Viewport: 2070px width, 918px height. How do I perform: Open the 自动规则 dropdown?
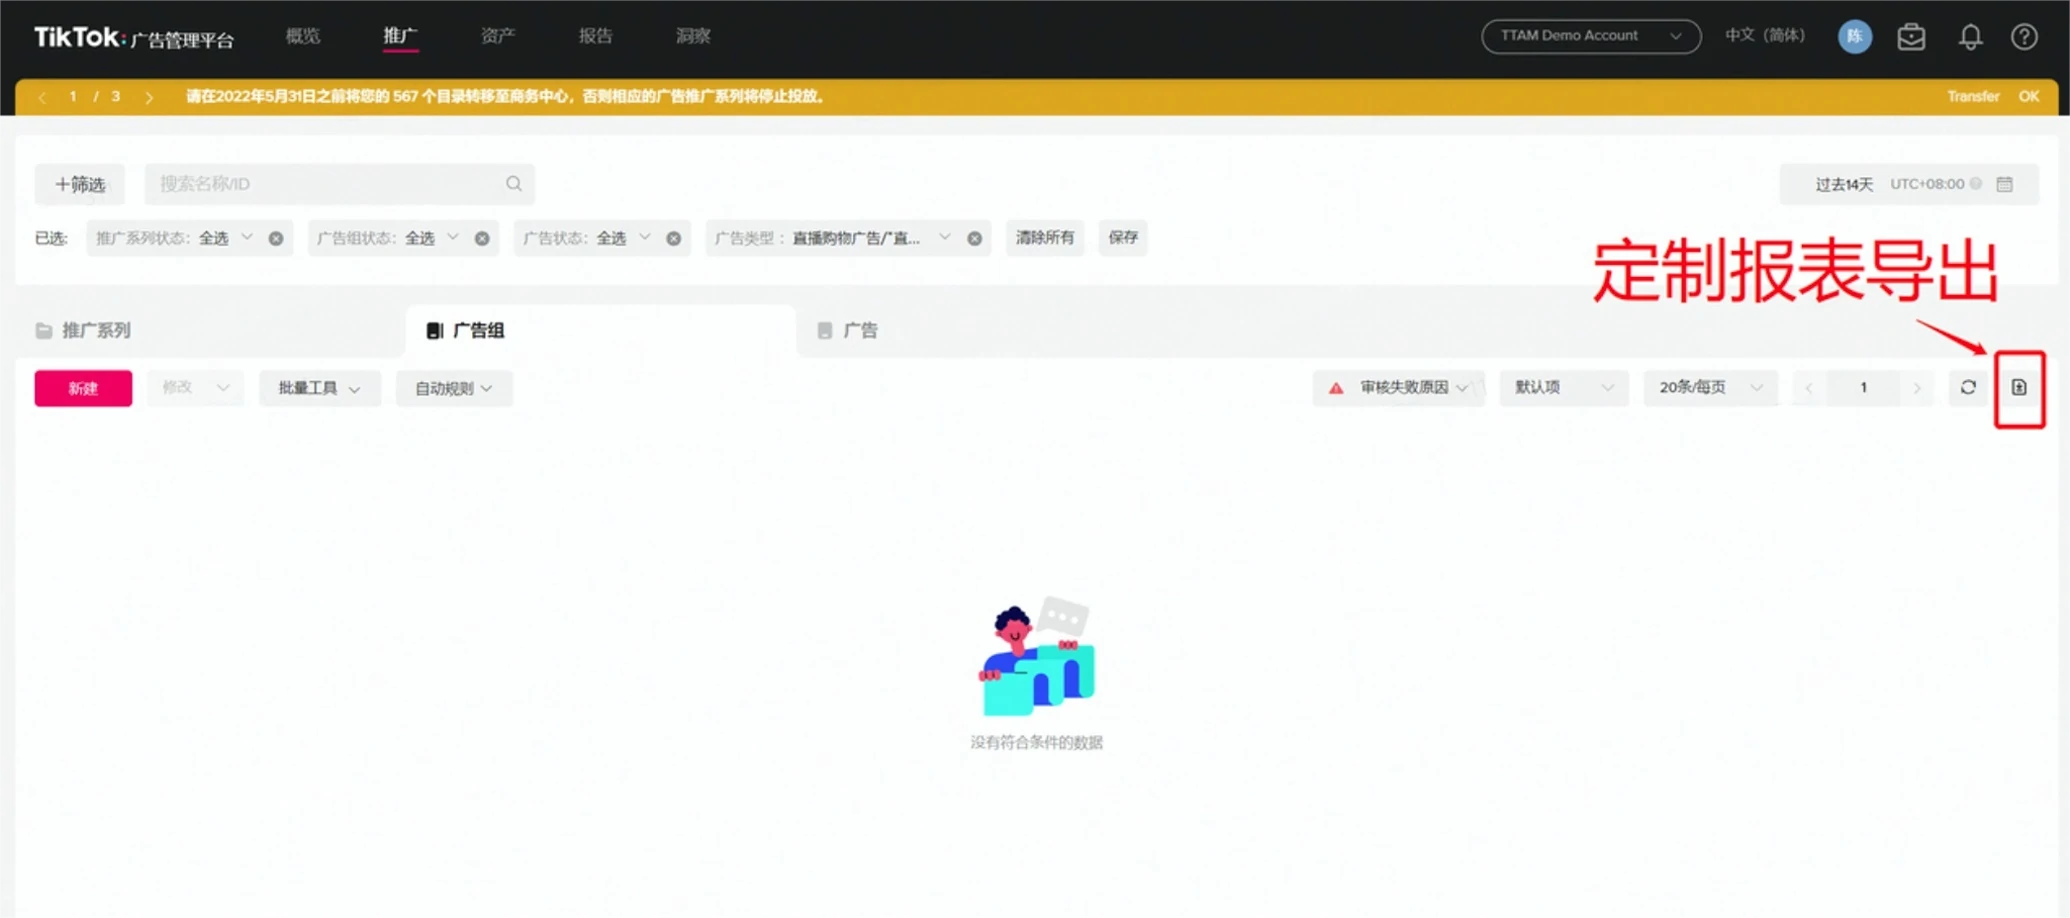click(x=453, y=388)
